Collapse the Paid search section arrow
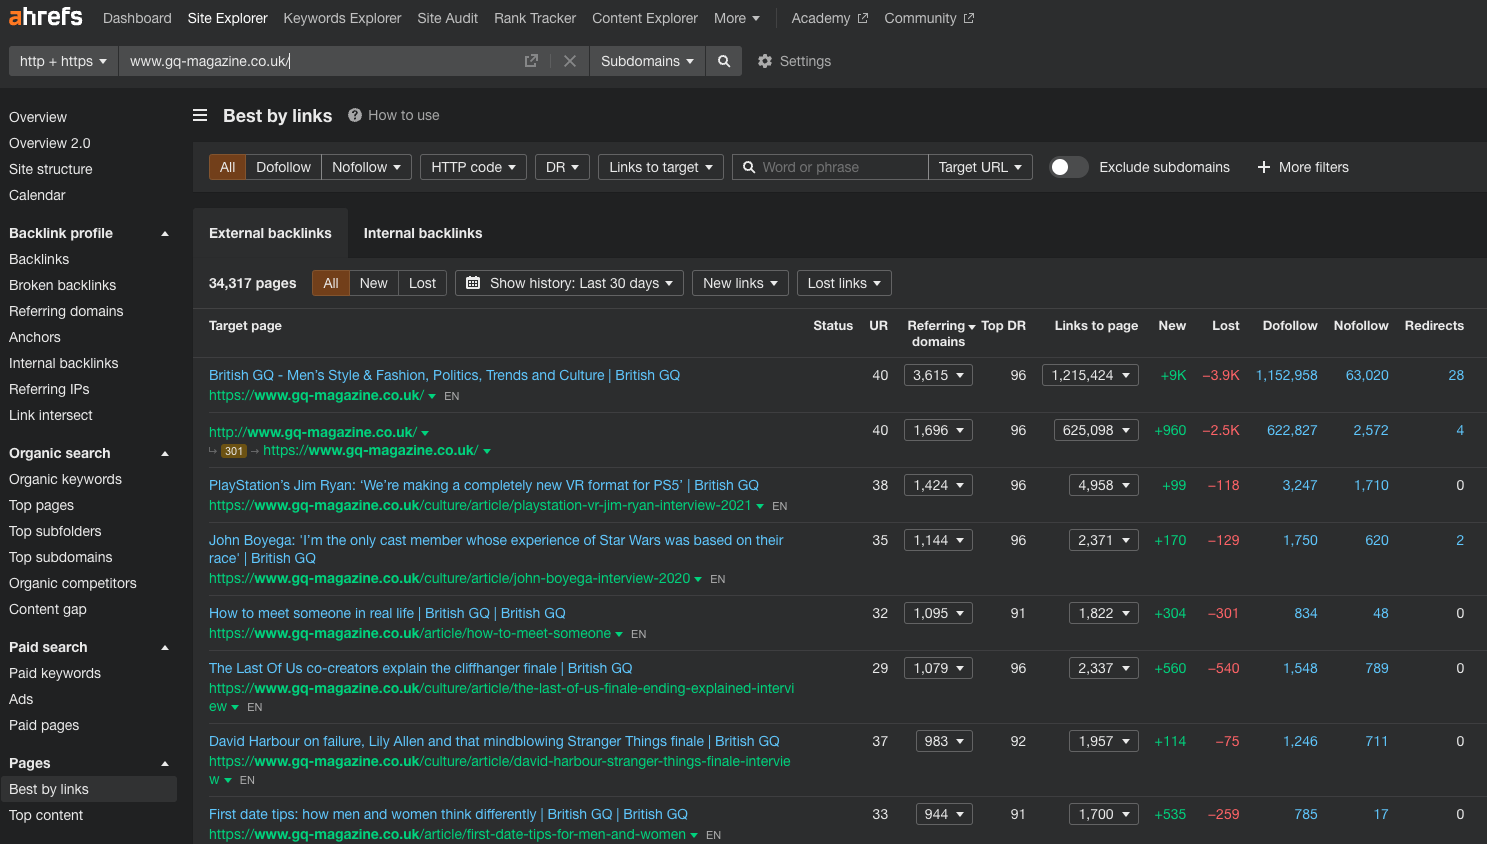 point(165,647)
